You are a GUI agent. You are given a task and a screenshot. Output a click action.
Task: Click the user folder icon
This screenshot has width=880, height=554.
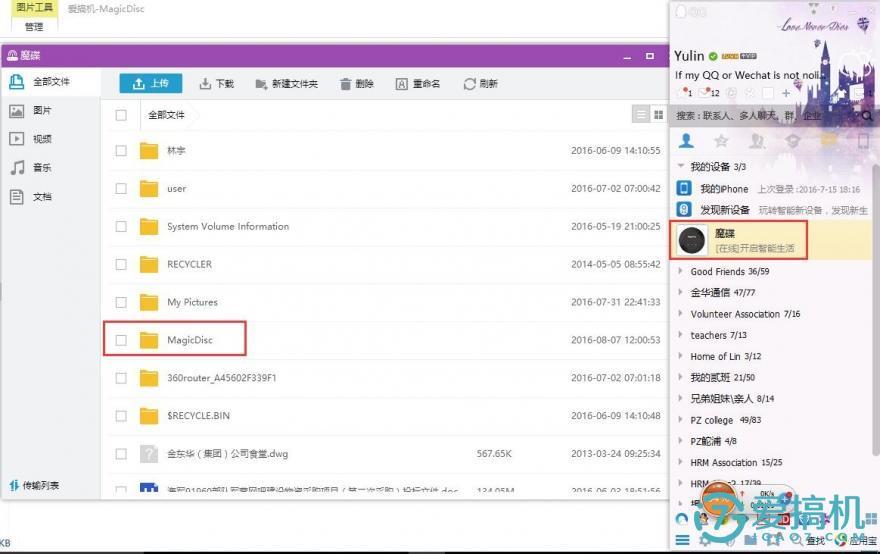[x=149, y=189]
